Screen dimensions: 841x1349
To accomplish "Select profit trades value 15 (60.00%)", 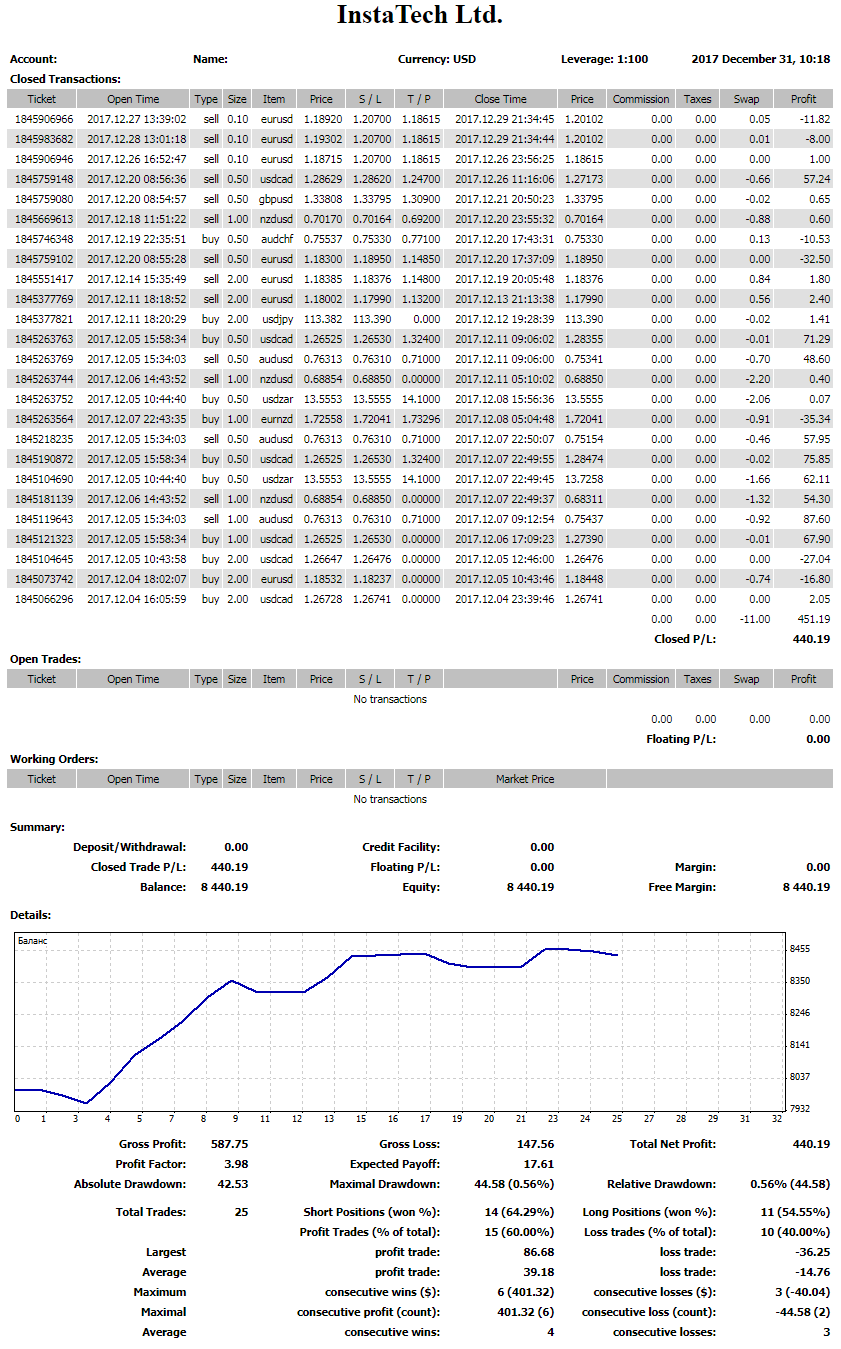I will (520, 1232).
